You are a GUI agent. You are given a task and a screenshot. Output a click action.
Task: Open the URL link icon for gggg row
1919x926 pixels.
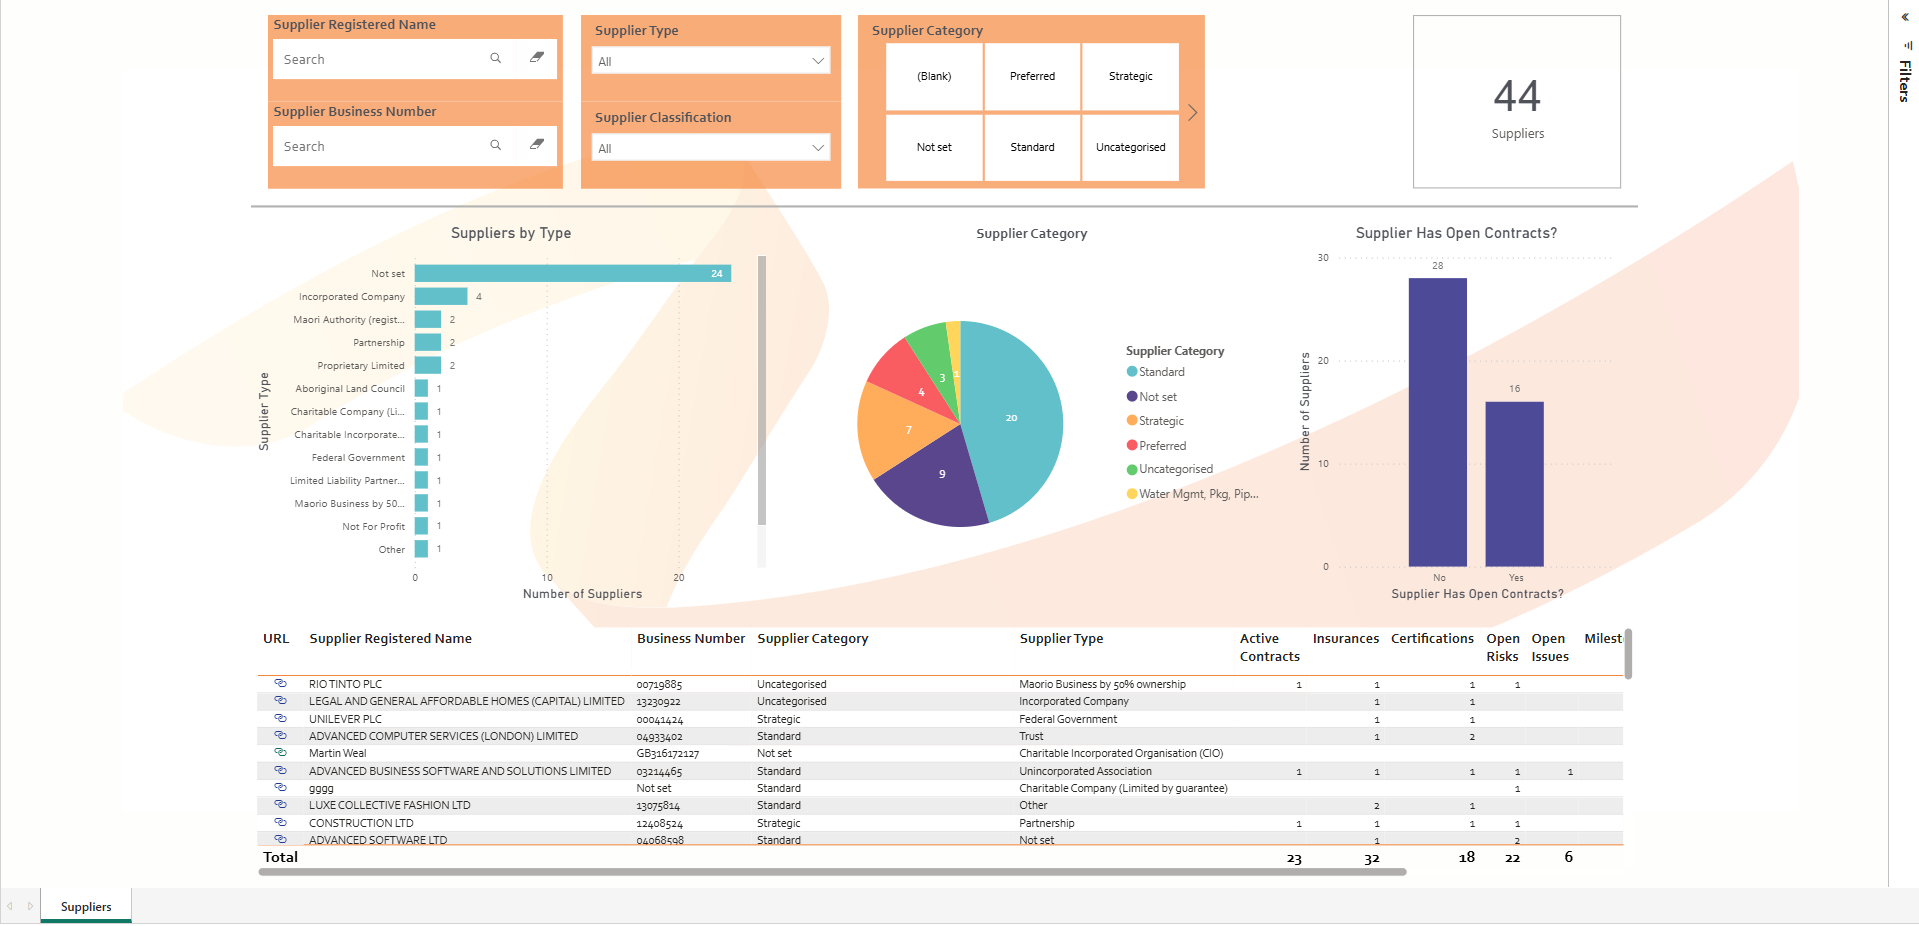click(x=280, y=787)
